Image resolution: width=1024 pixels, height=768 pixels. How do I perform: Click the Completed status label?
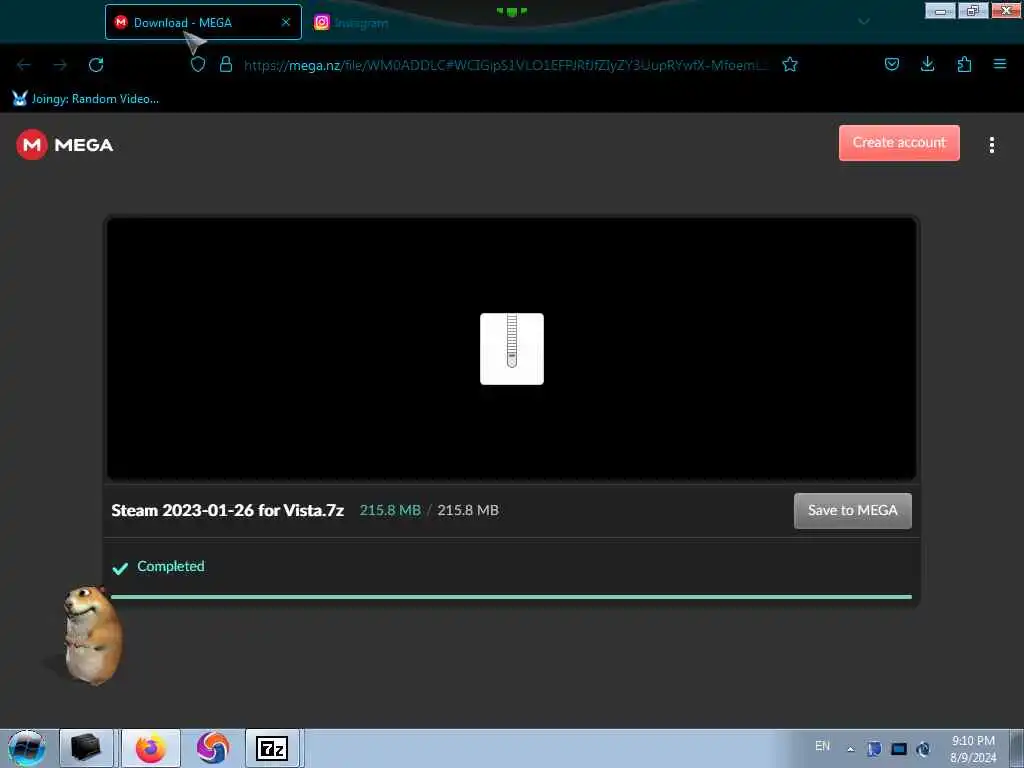coord(170,566)
